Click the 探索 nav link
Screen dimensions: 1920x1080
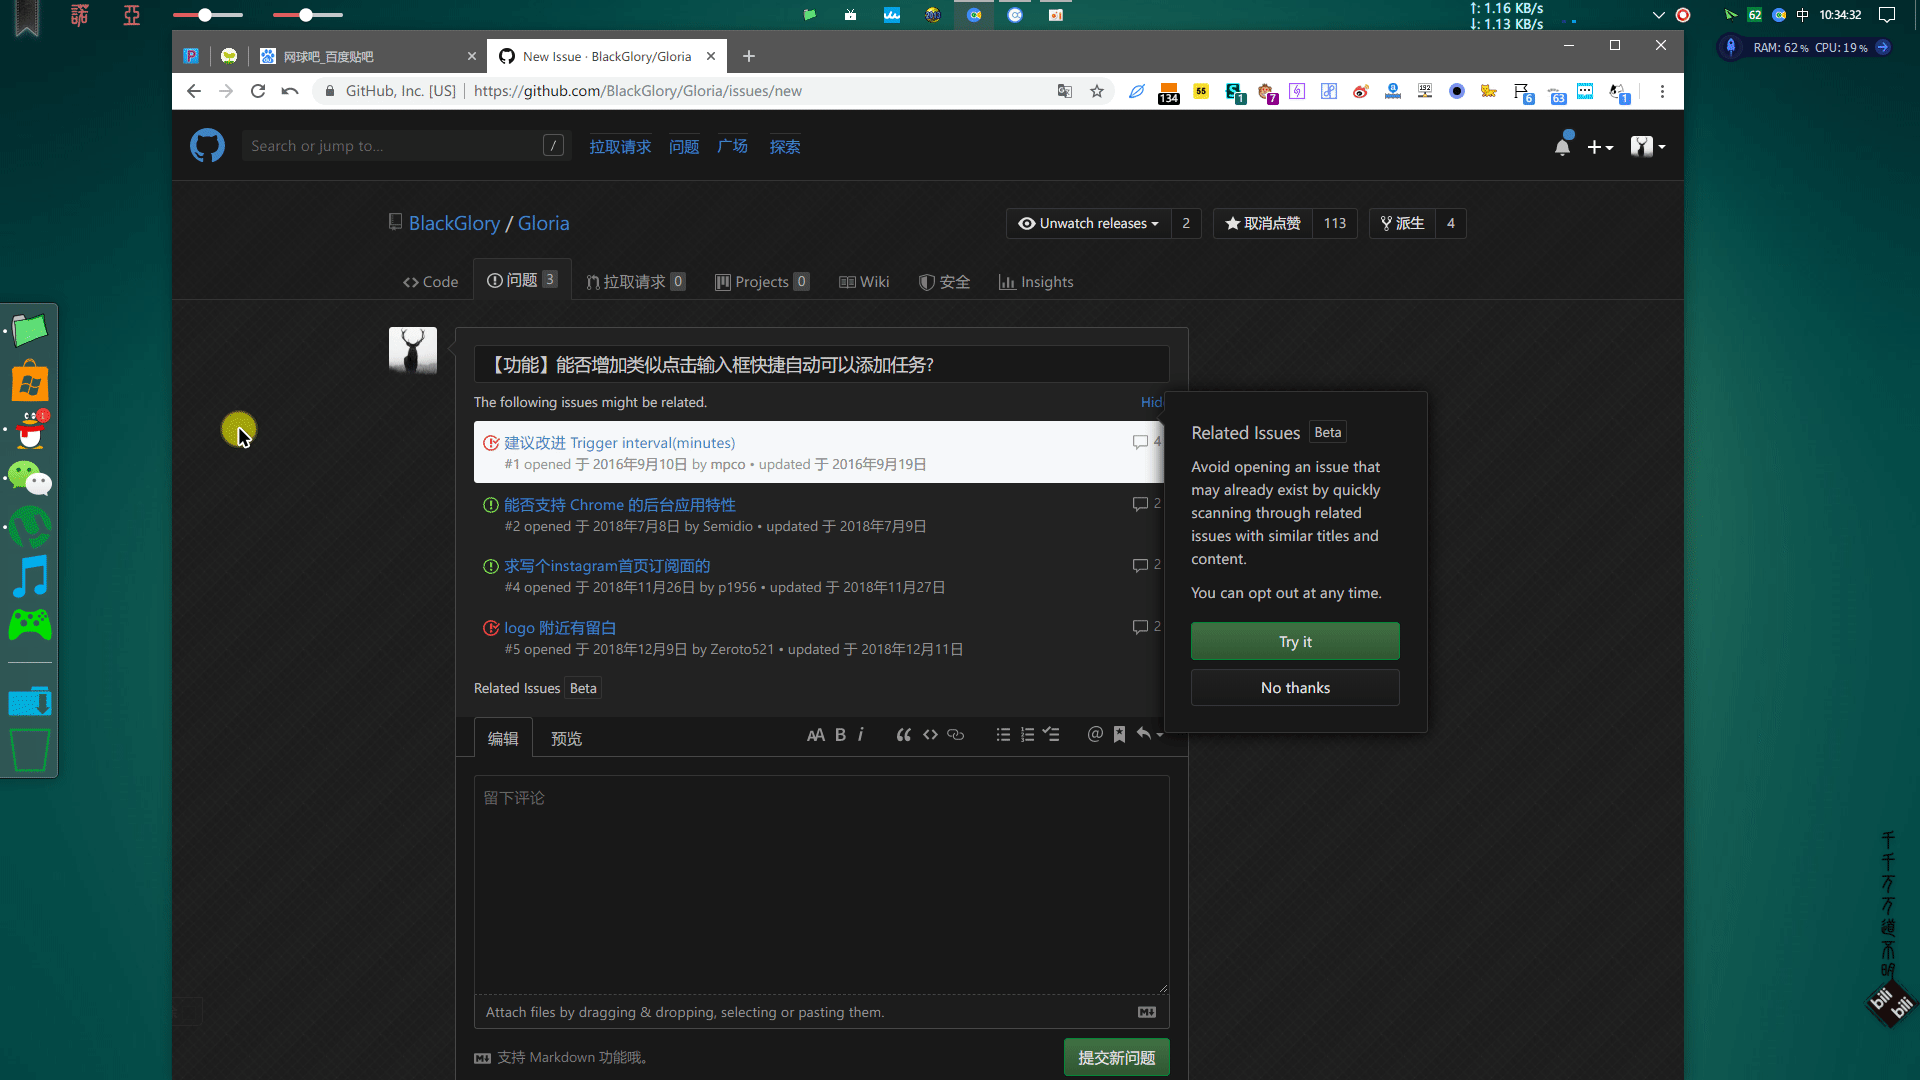[784, 146]
